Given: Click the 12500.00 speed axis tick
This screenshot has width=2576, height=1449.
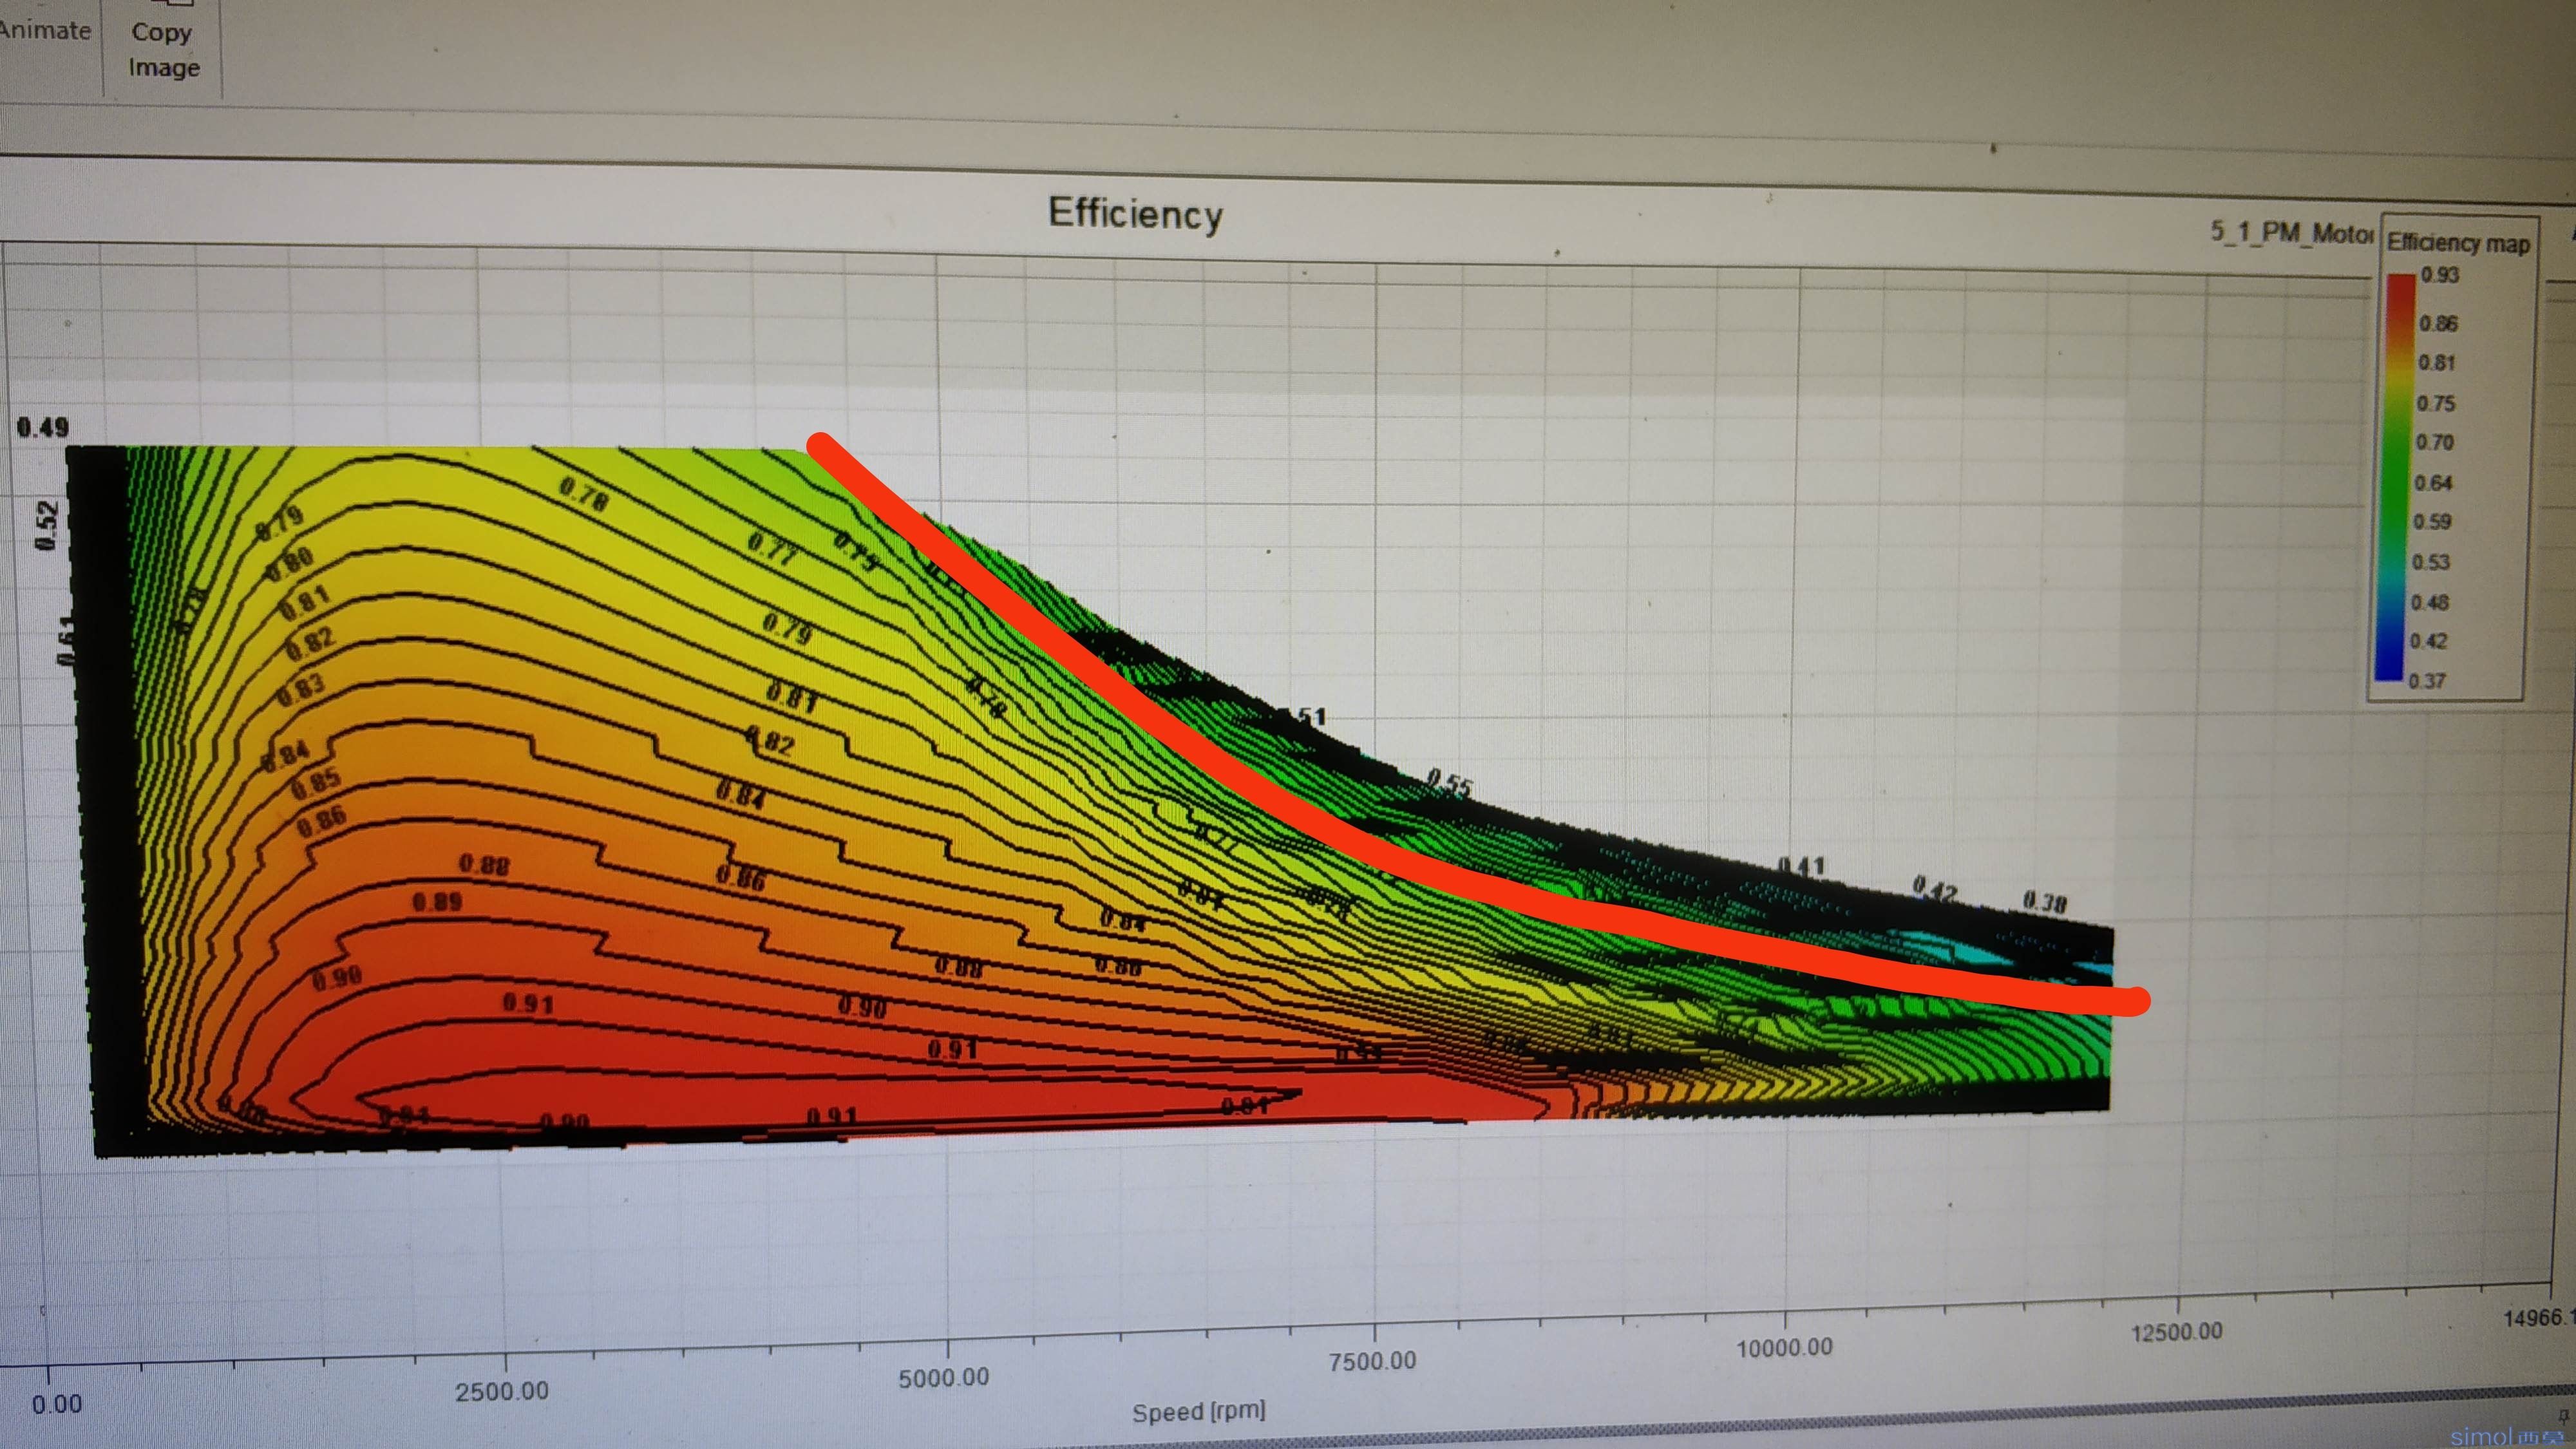Looking at the screenshot, I should click(2177, 1332).
